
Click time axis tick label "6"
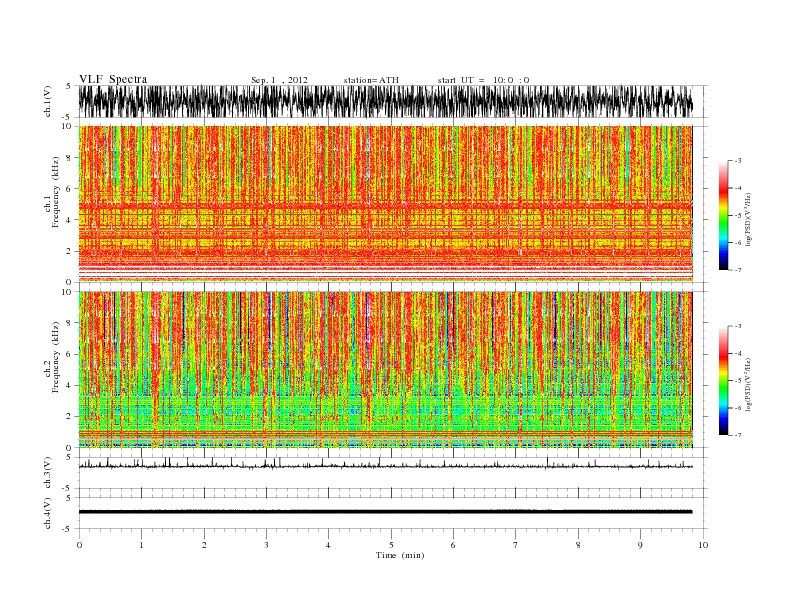[x=453, y=545]
